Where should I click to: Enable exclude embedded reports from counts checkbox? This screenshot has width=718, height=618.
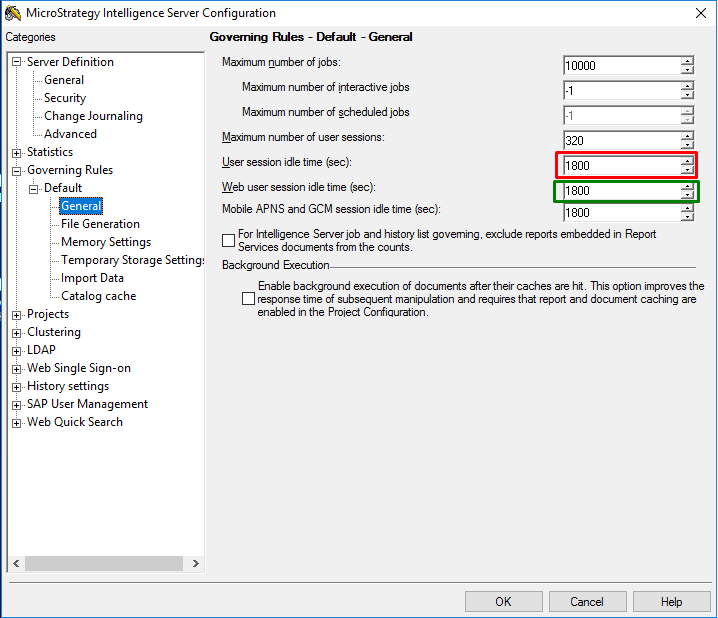point(228,240)
